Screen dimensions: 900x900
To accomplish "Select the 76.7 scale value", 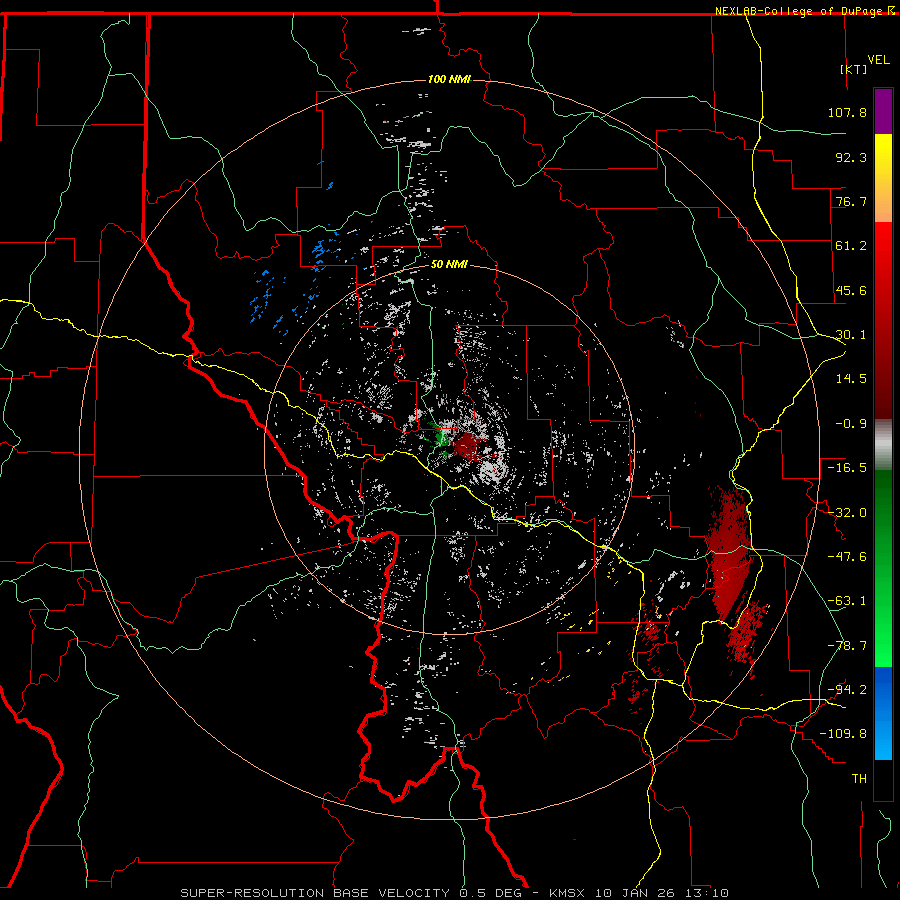I will tap(851, 201).
